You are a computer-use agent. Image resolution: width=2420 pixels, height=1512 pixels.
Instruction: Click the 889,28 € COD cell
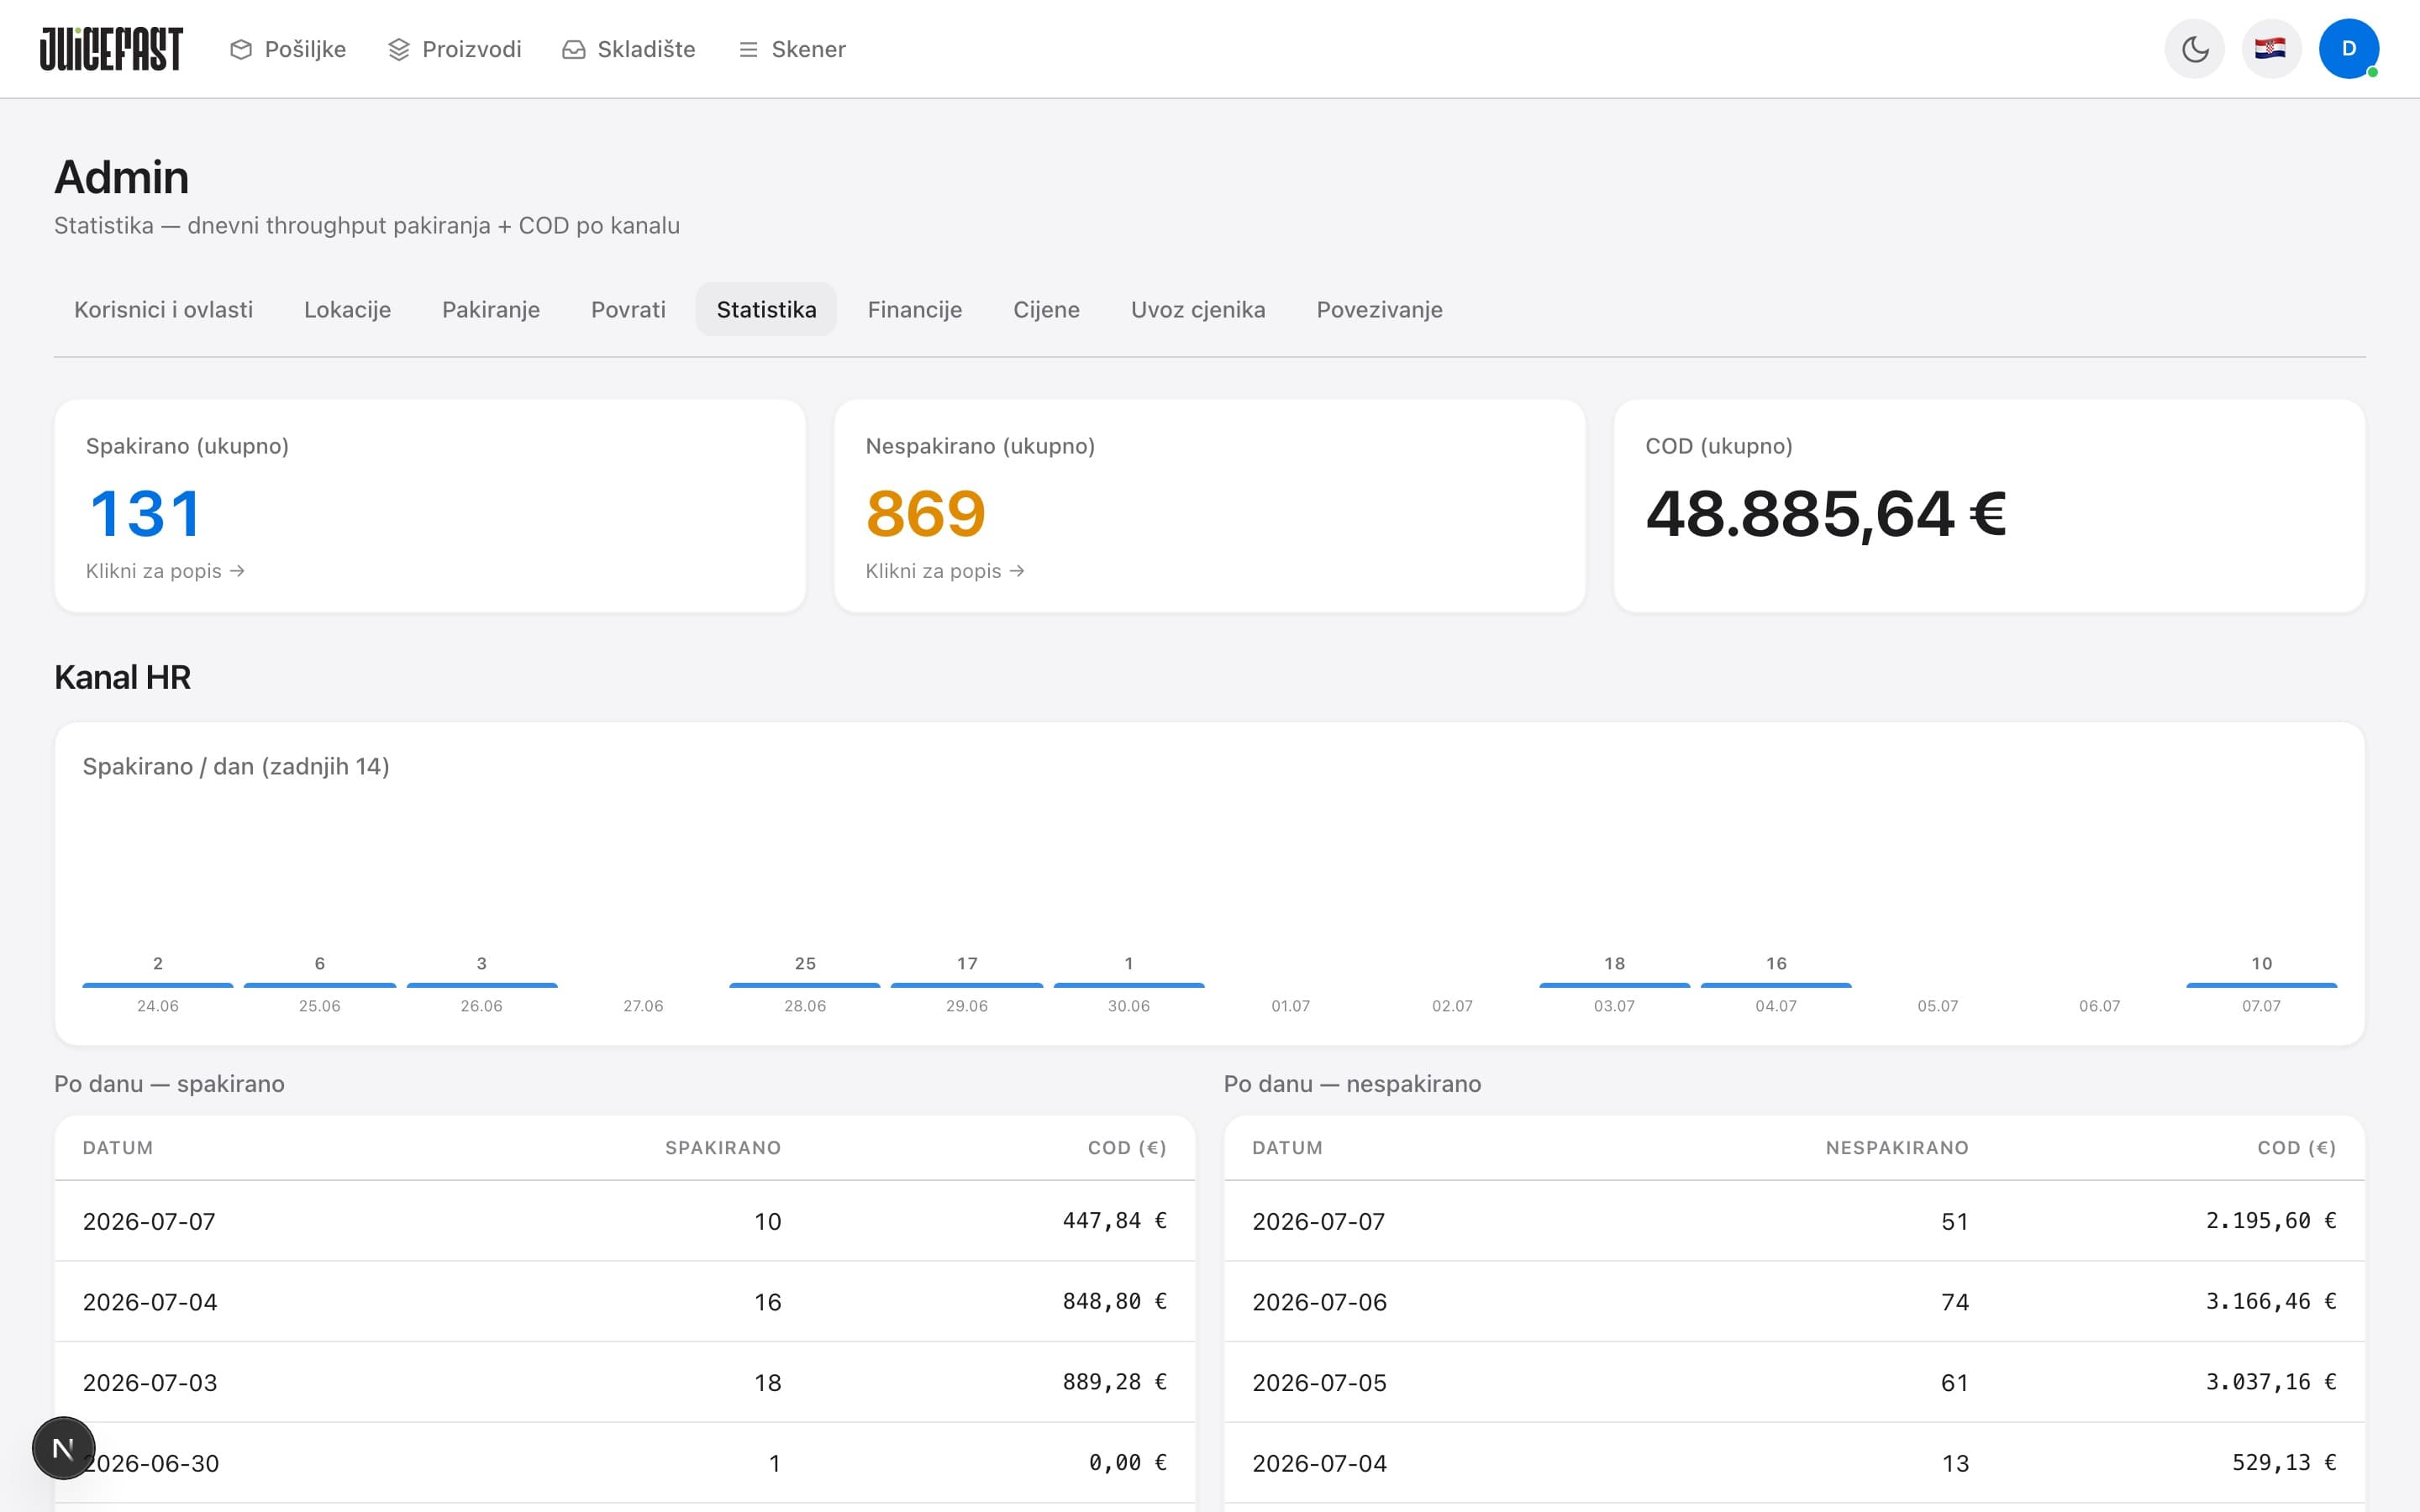(1114, 1382)
